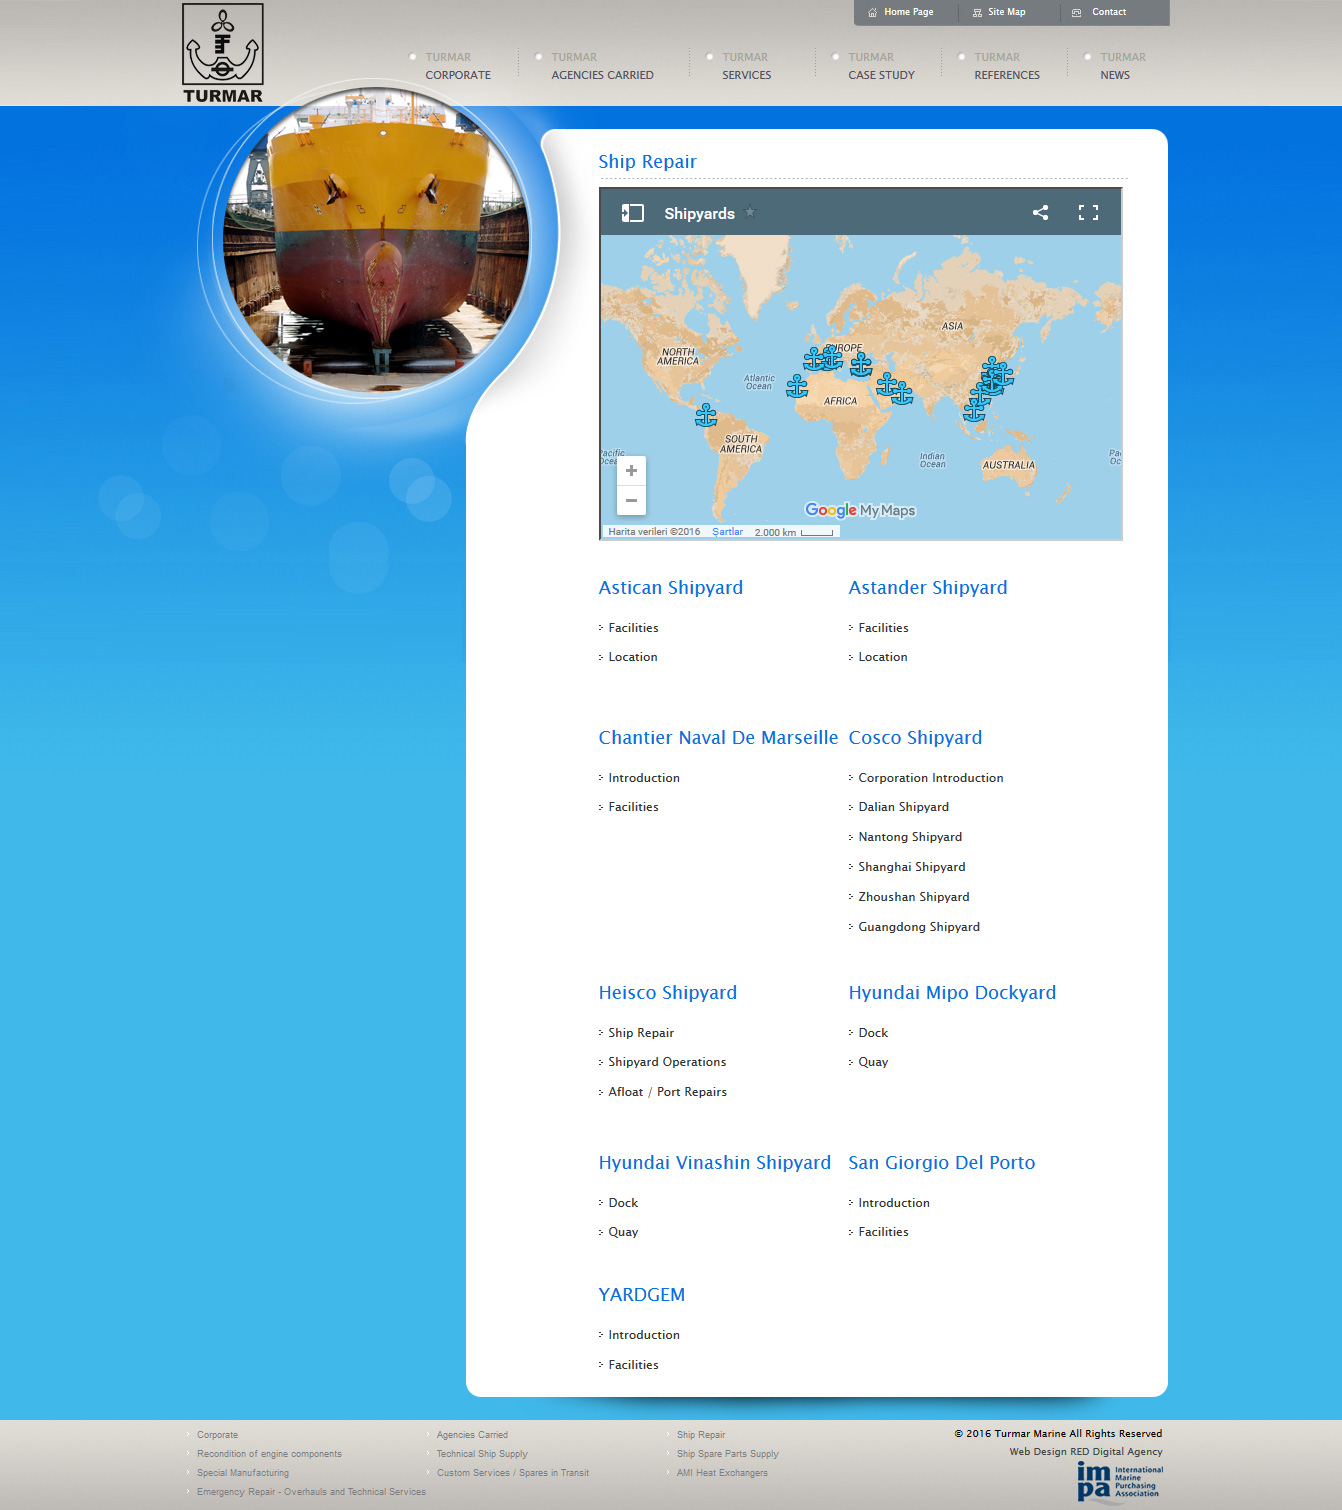Screen dimensions: 1342x1510
Task: Open Astander Shipyard Location link
Action: coord(883,657)
